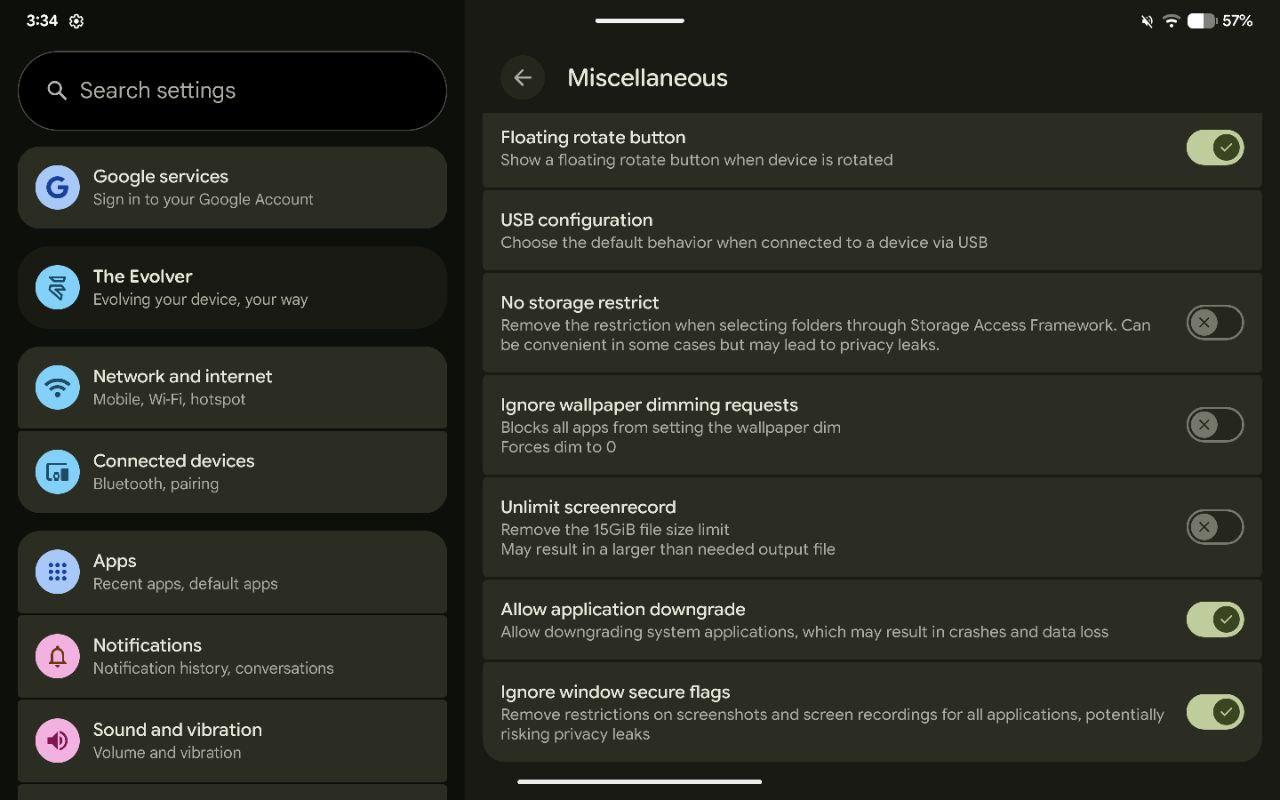
Task: Tap the Connected devices icon
Action: click(58, 472)
